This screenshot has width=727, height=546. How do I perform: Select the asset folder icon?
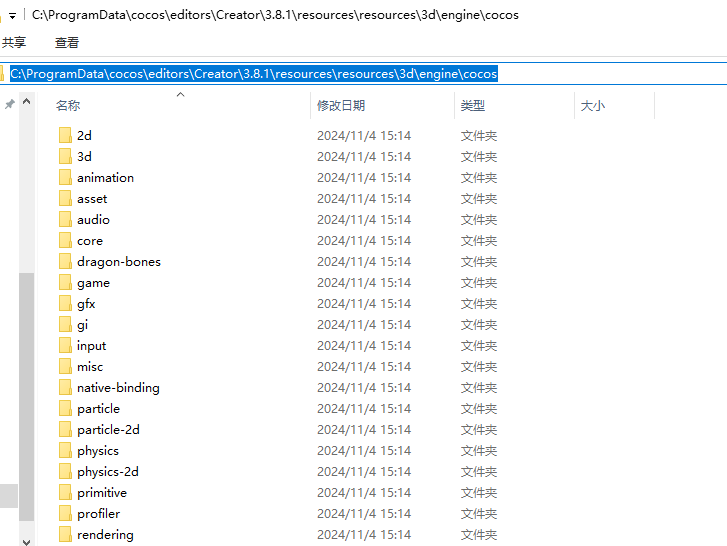[x=65, y=198]
